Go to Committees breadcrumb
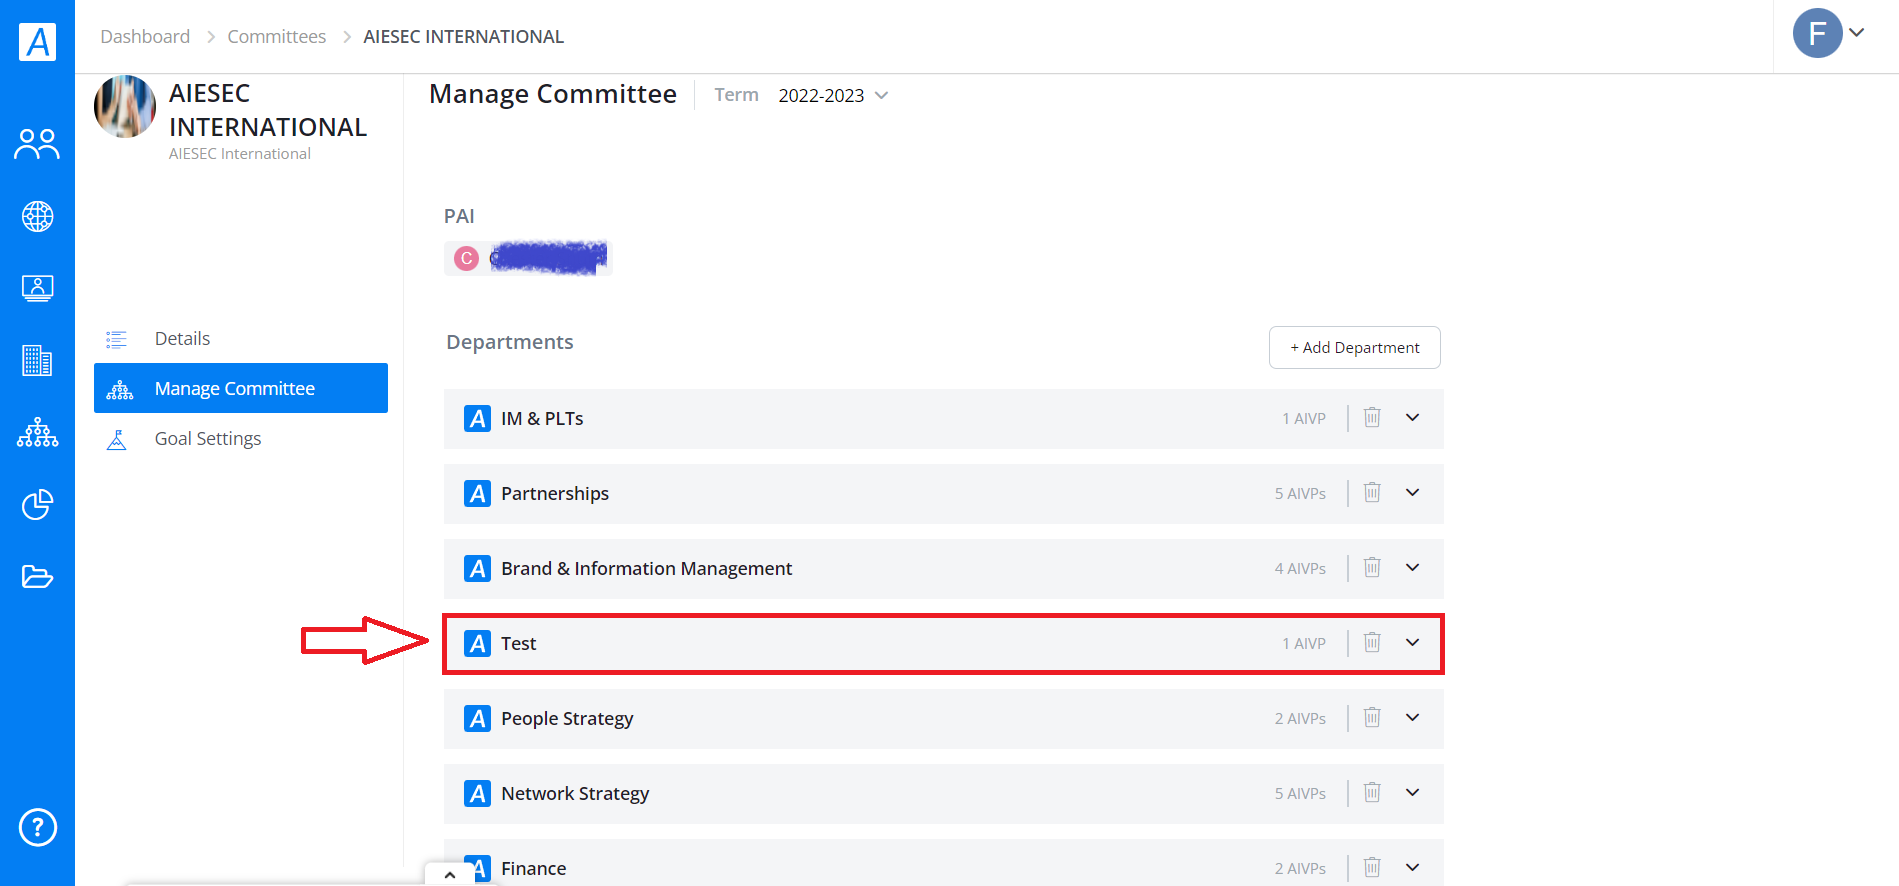 click(x=277, y=37)
